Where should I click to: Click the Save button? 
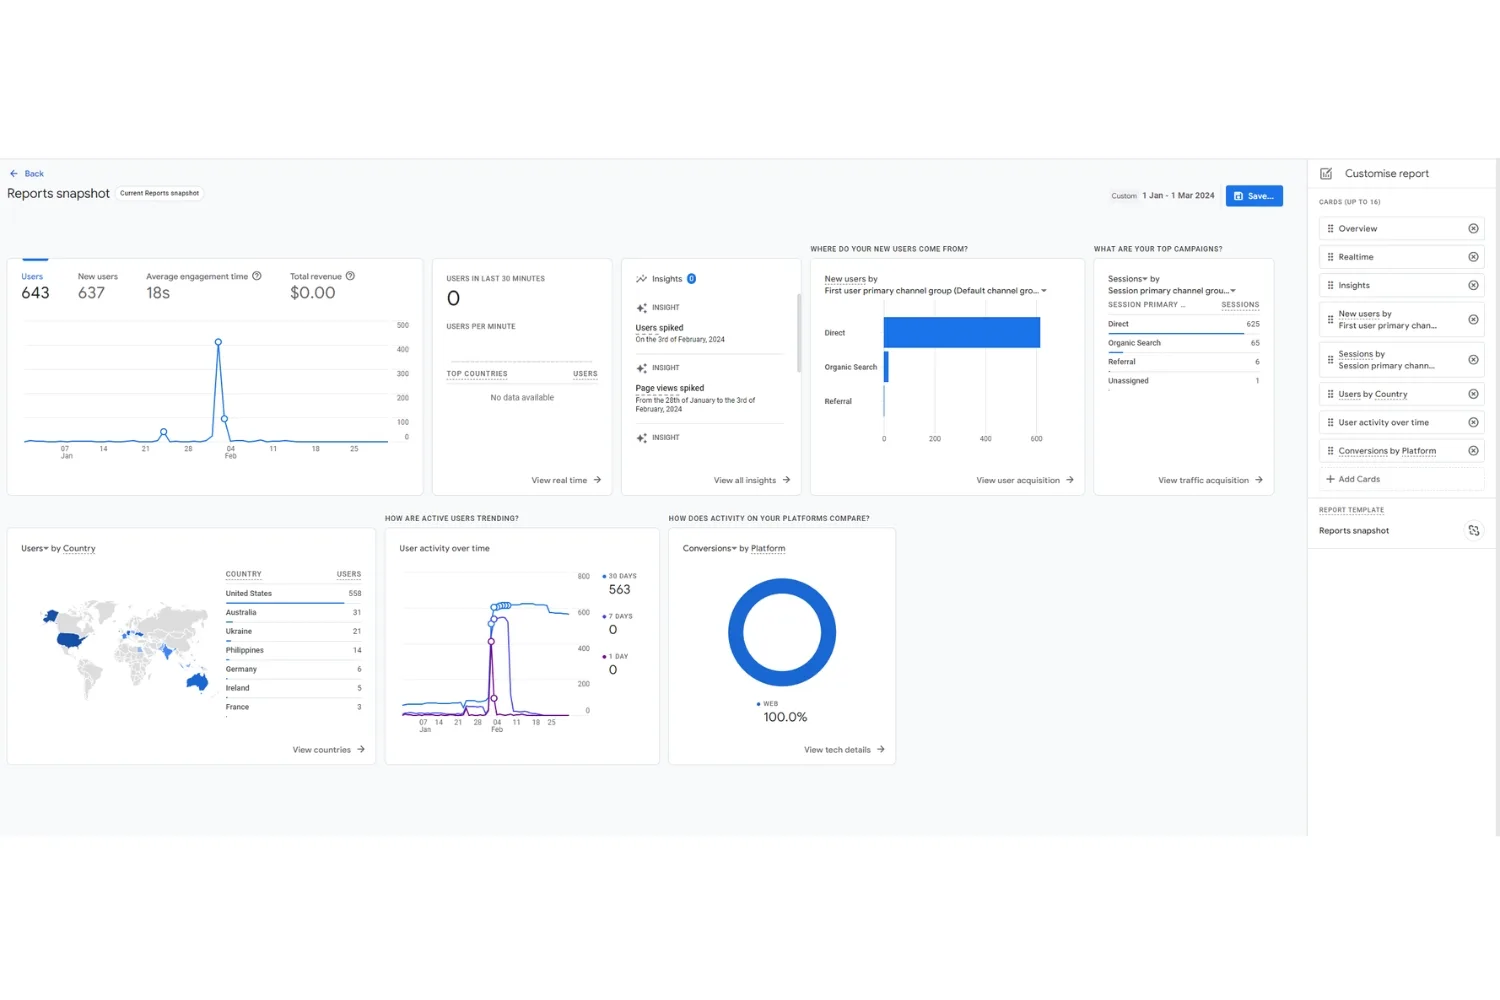click(x=1254, y=196)
